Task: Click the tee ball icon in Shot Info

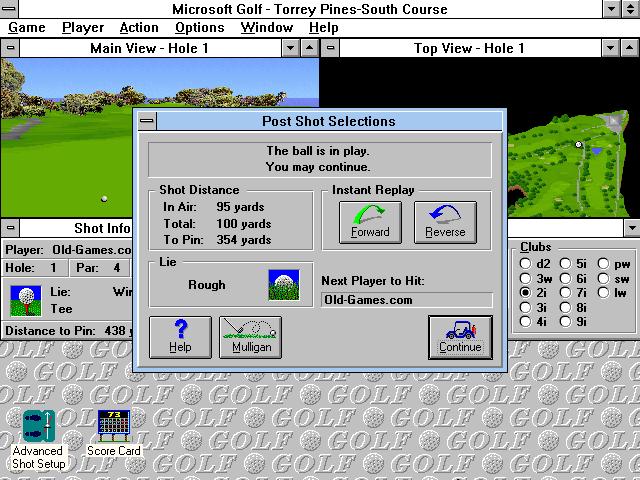Action: pos(26,301)
